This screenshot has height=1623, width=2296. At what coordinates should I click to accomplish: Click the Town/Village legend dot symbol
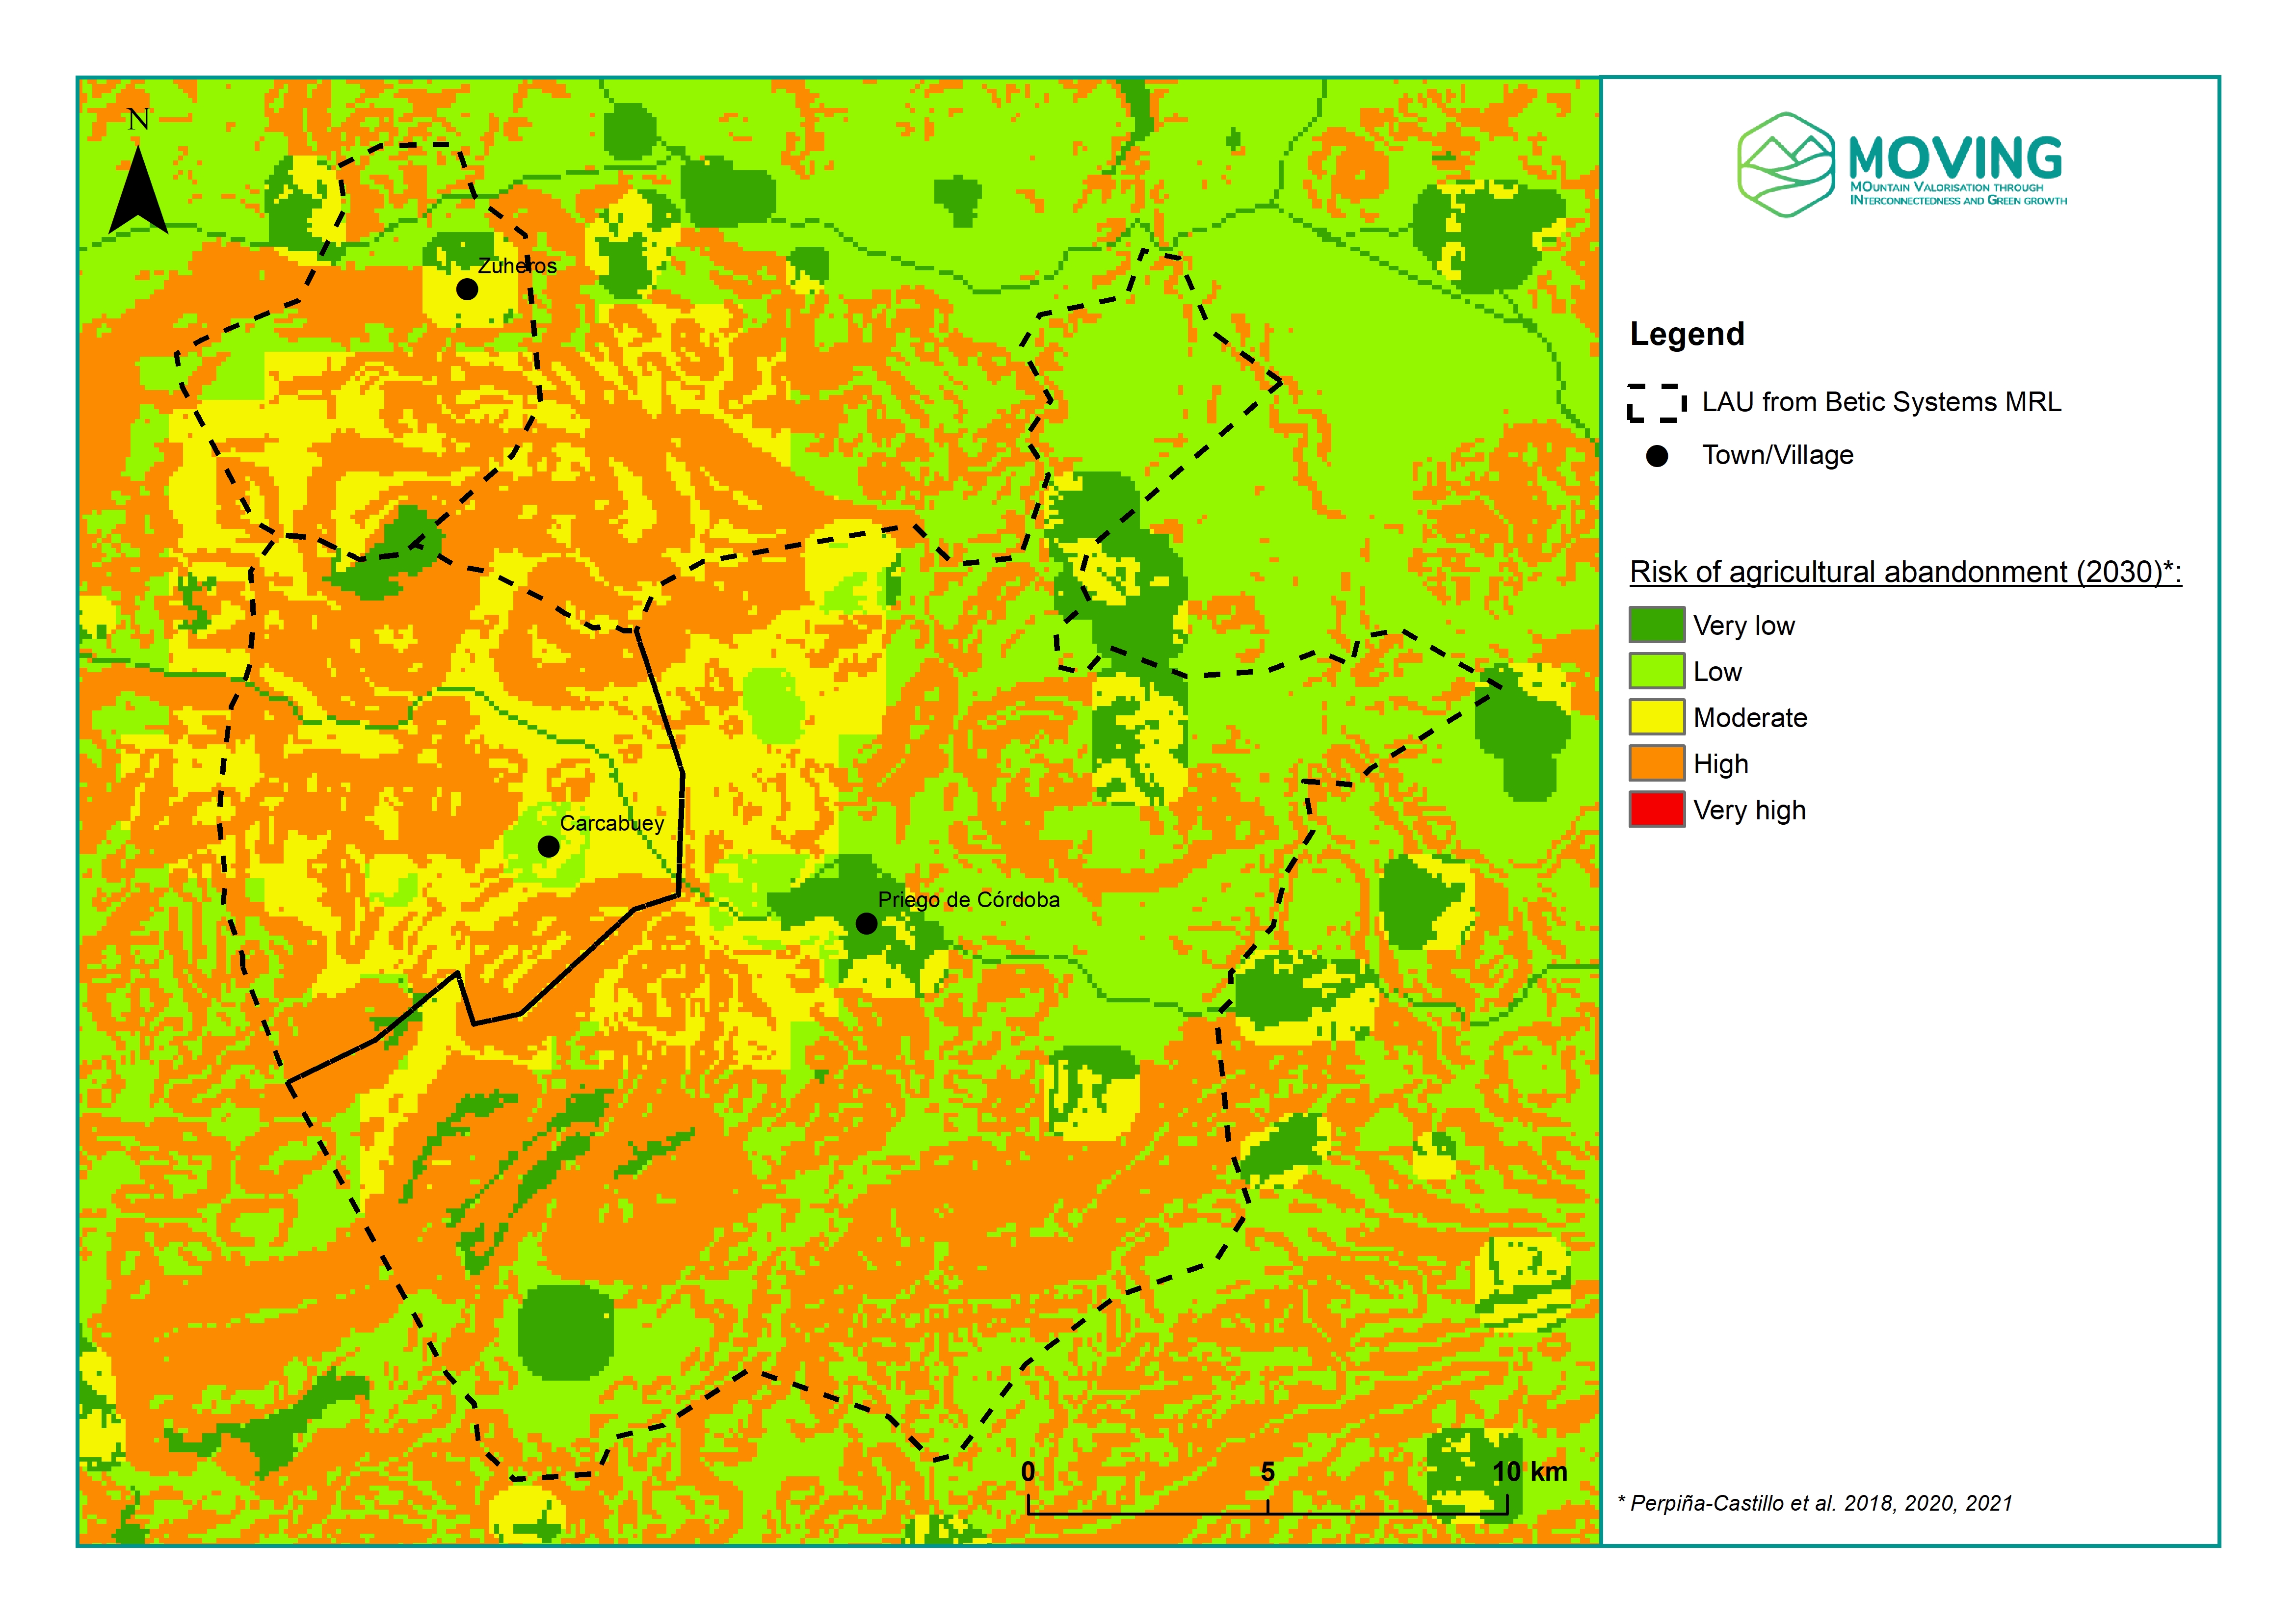[1657, 456]
